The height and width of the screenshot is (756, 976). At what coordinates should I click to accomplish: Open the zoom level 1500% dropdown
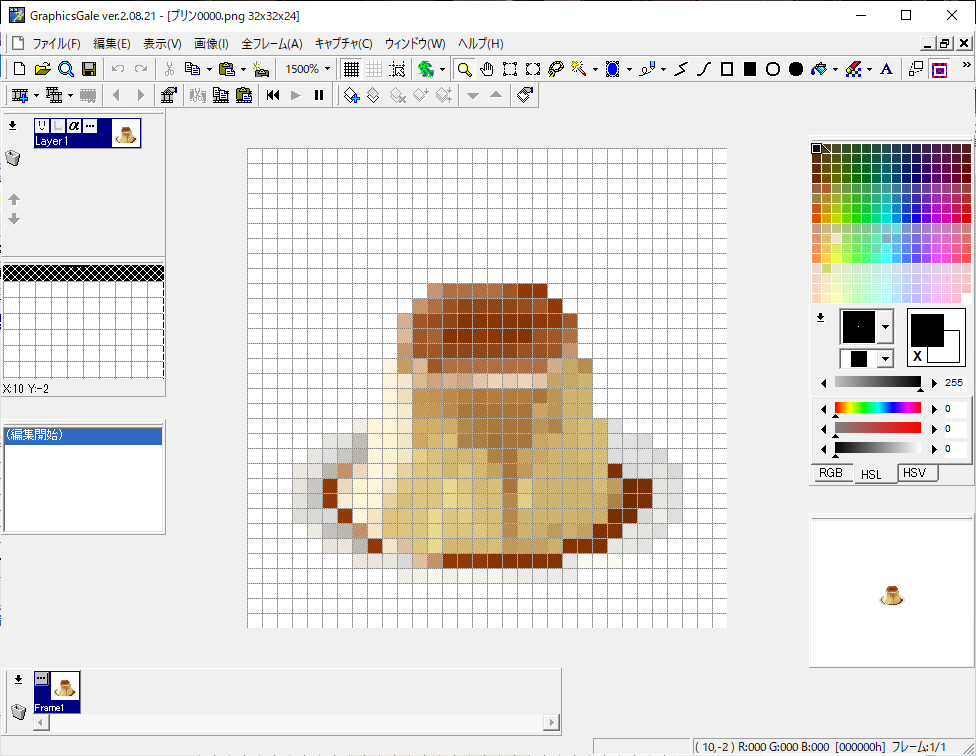327,69
